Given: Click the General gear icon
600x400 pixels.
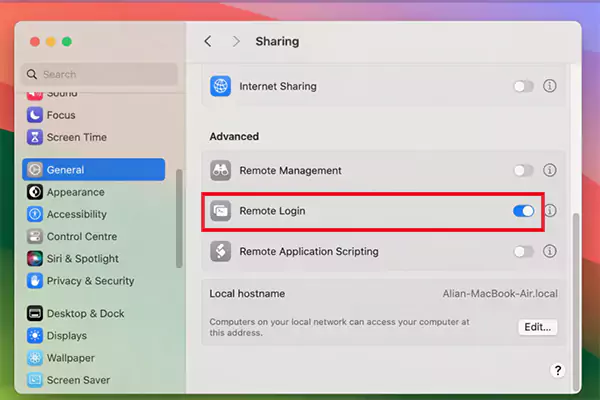Looking at the screenshot, I should click(35, 170).
